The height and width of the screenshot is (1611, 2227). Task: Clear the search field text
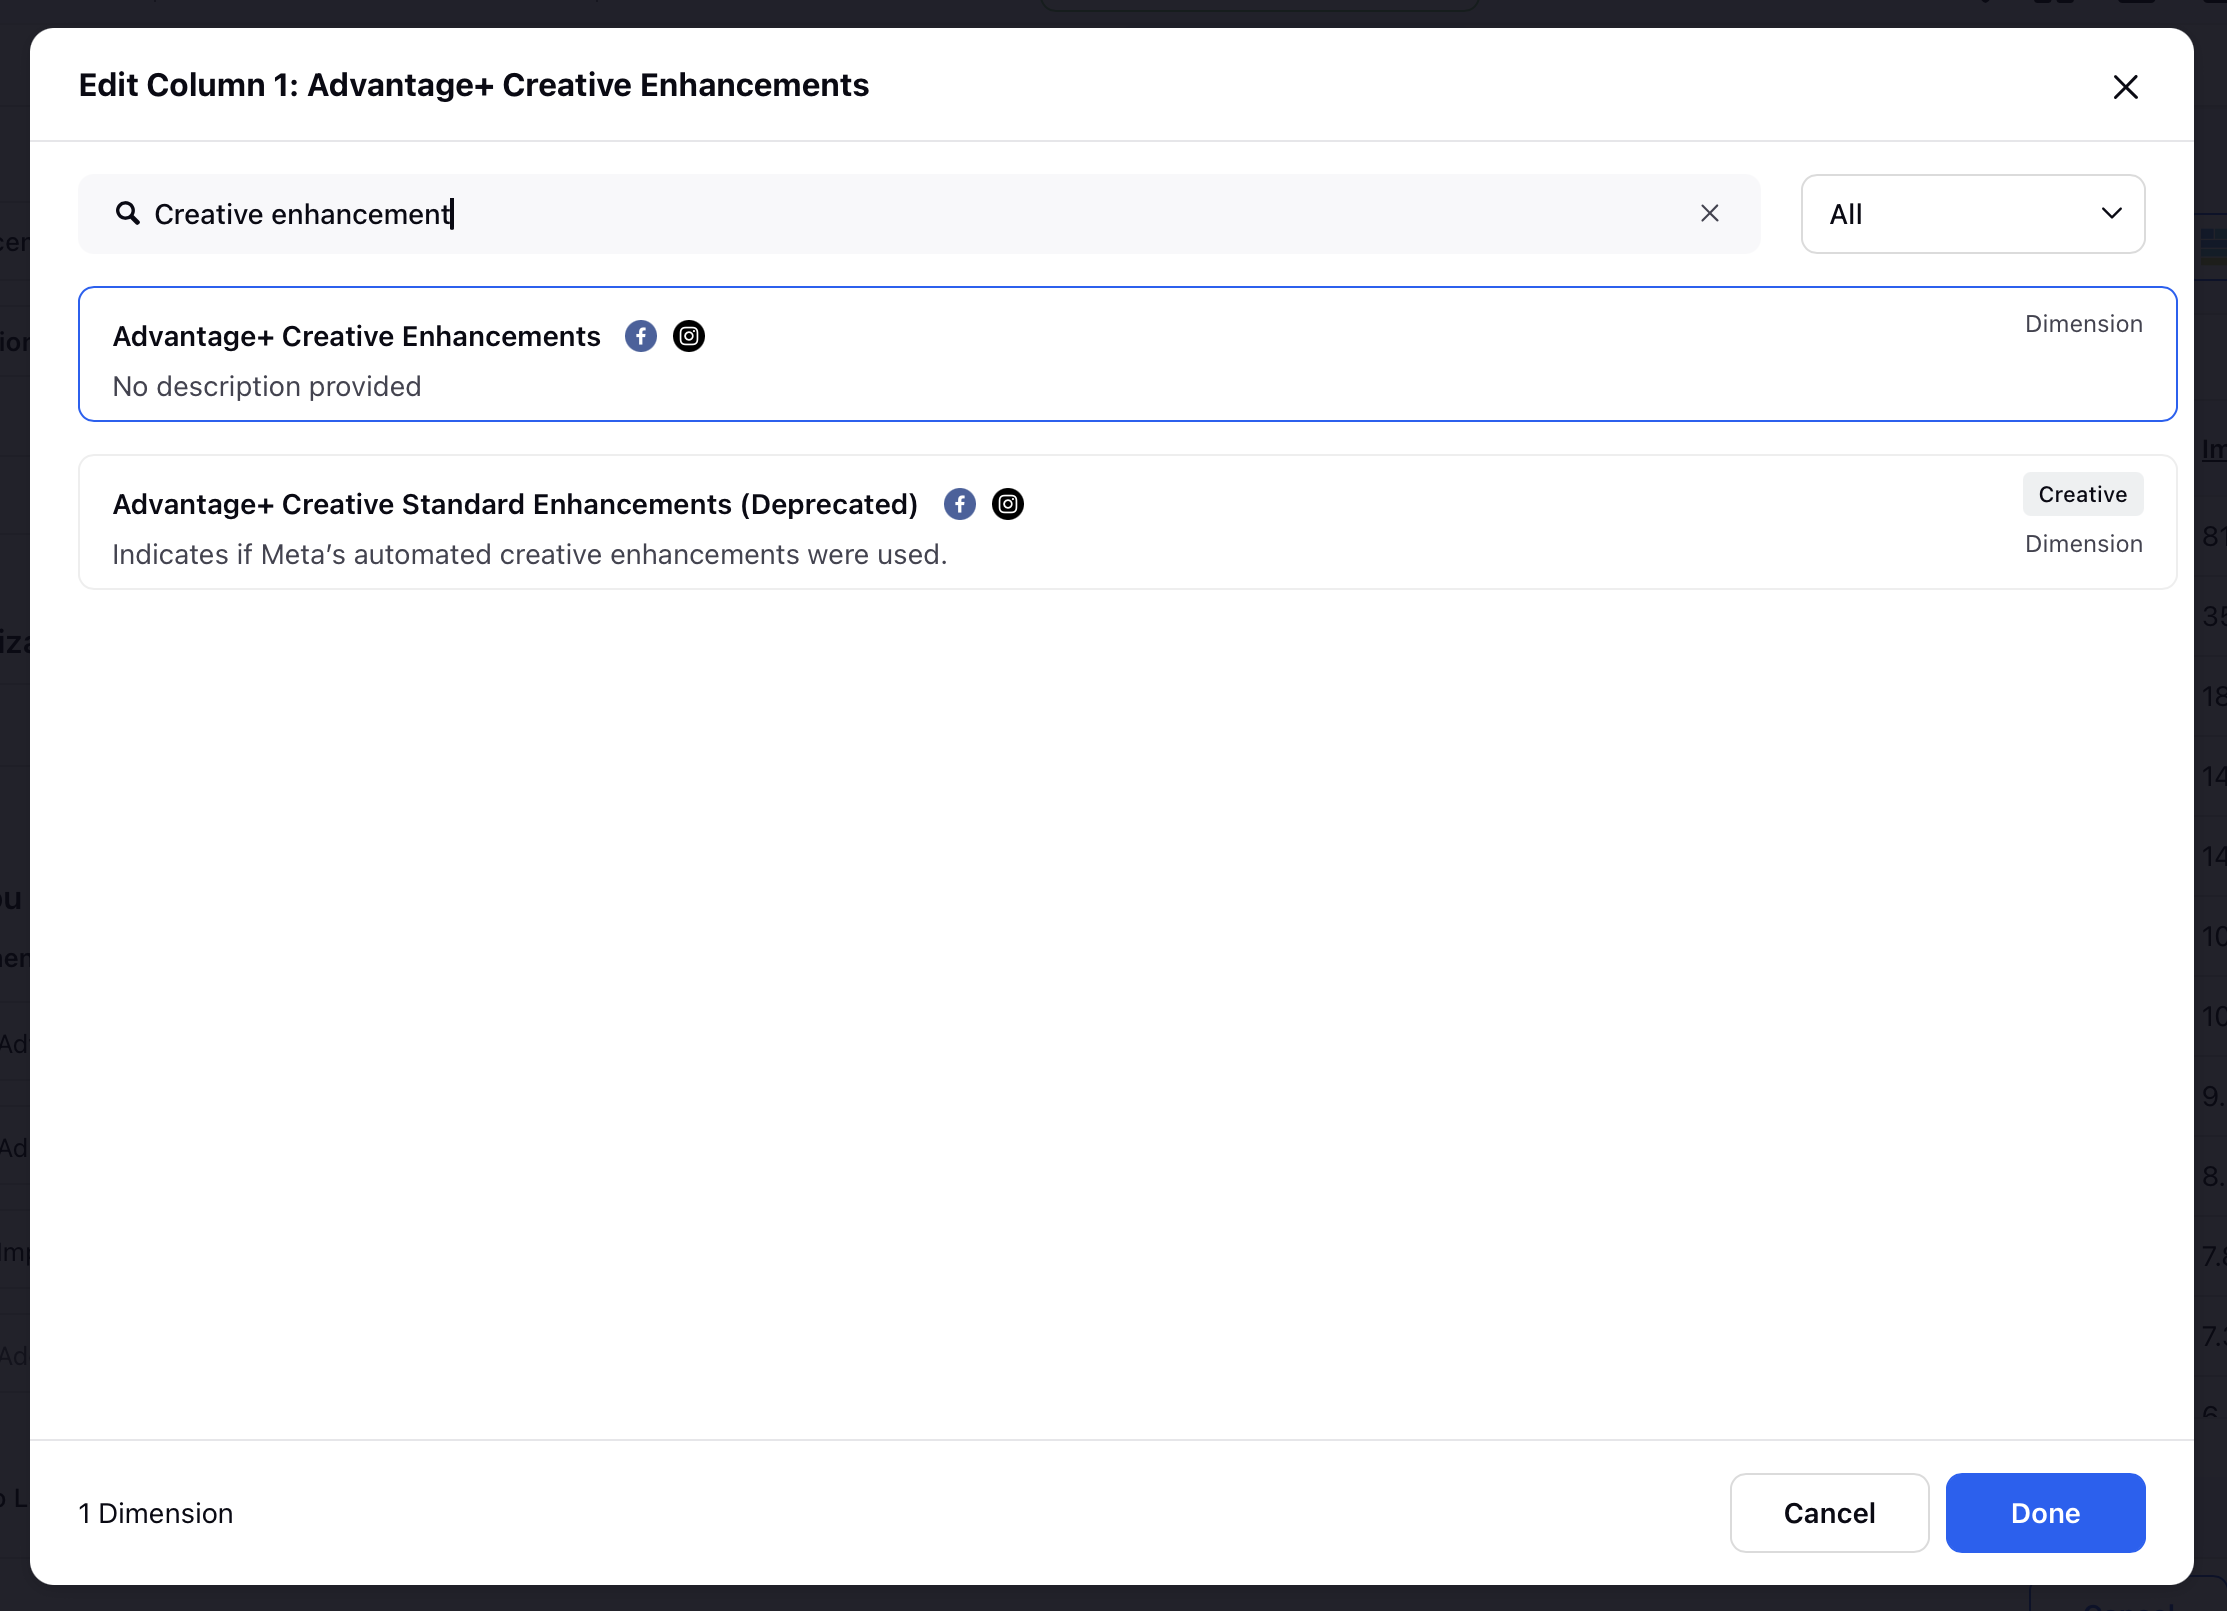(x=1710, y=213)
